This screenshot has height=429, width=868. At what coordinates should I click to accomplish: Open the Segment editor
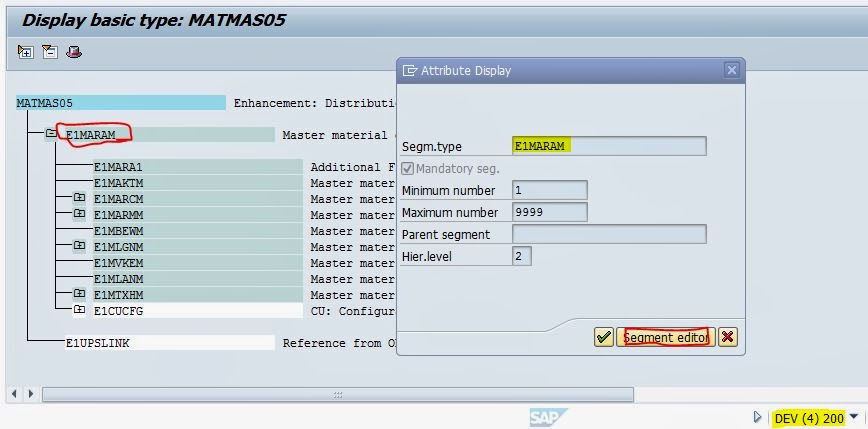pyautogui.click(x=666, y=337)
